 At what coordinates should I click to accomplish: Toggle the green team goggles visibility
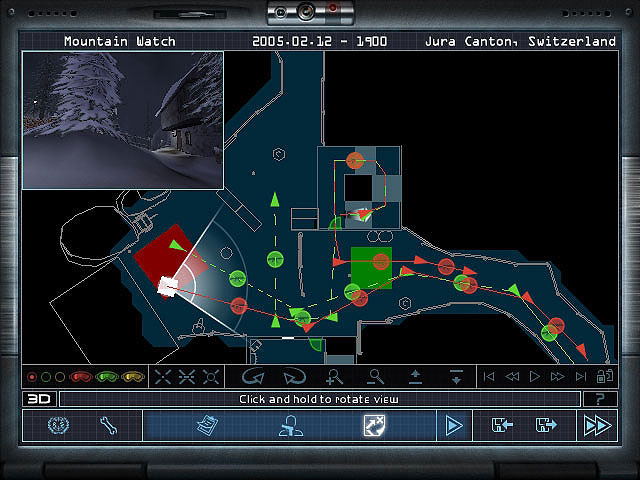106,377
